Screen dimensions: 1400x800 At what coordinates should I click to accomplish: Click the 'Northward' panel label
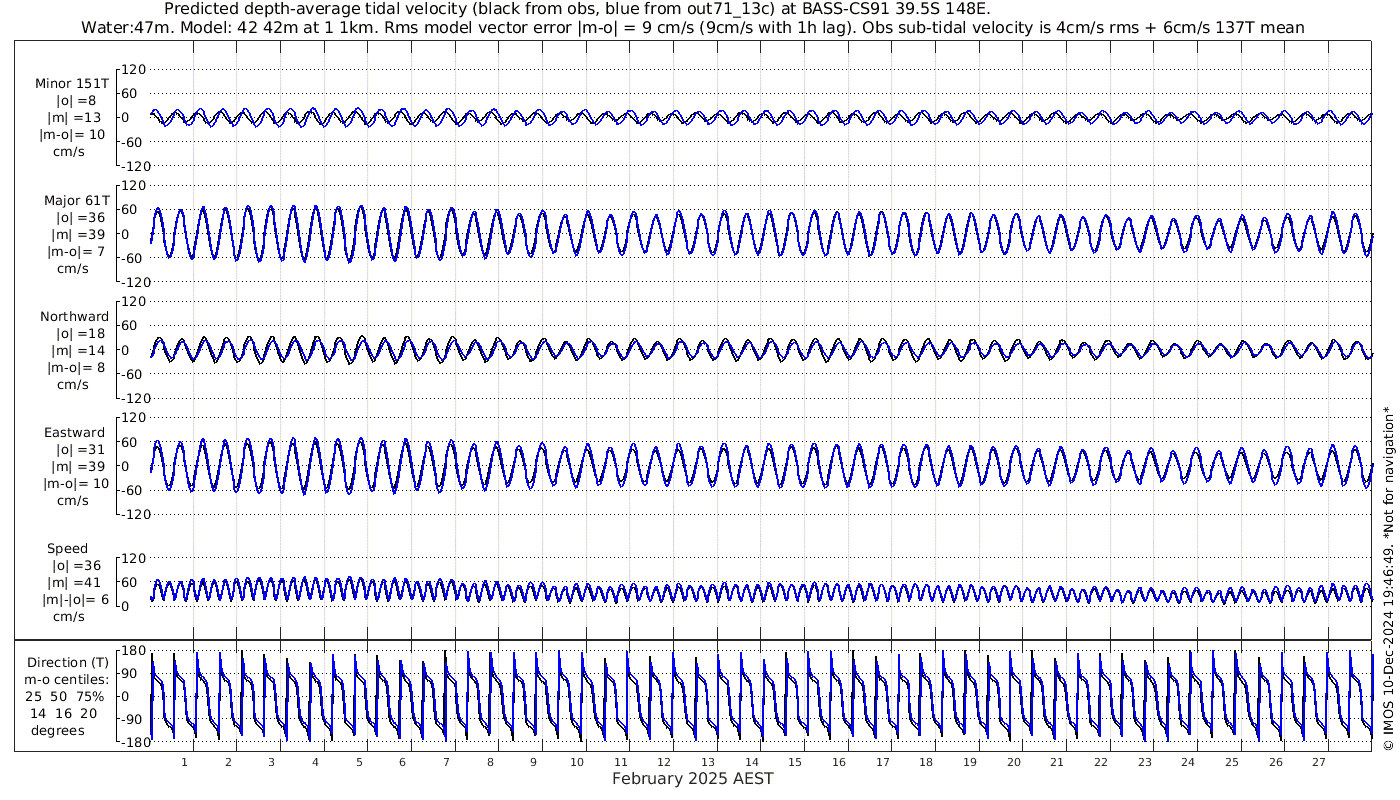[x=74, y=316]
